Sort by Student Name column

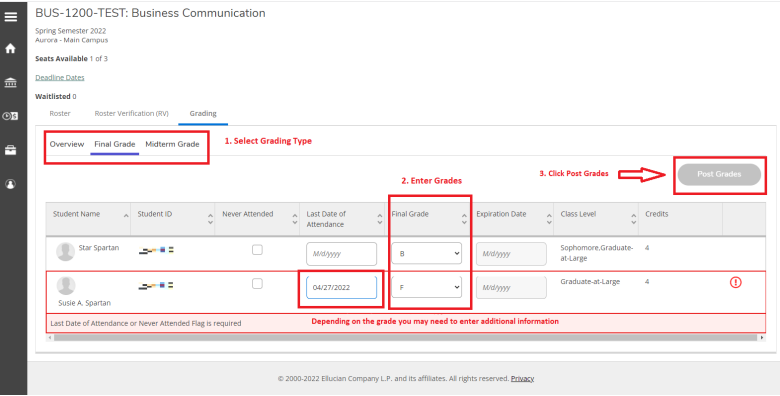pos(126,215)
